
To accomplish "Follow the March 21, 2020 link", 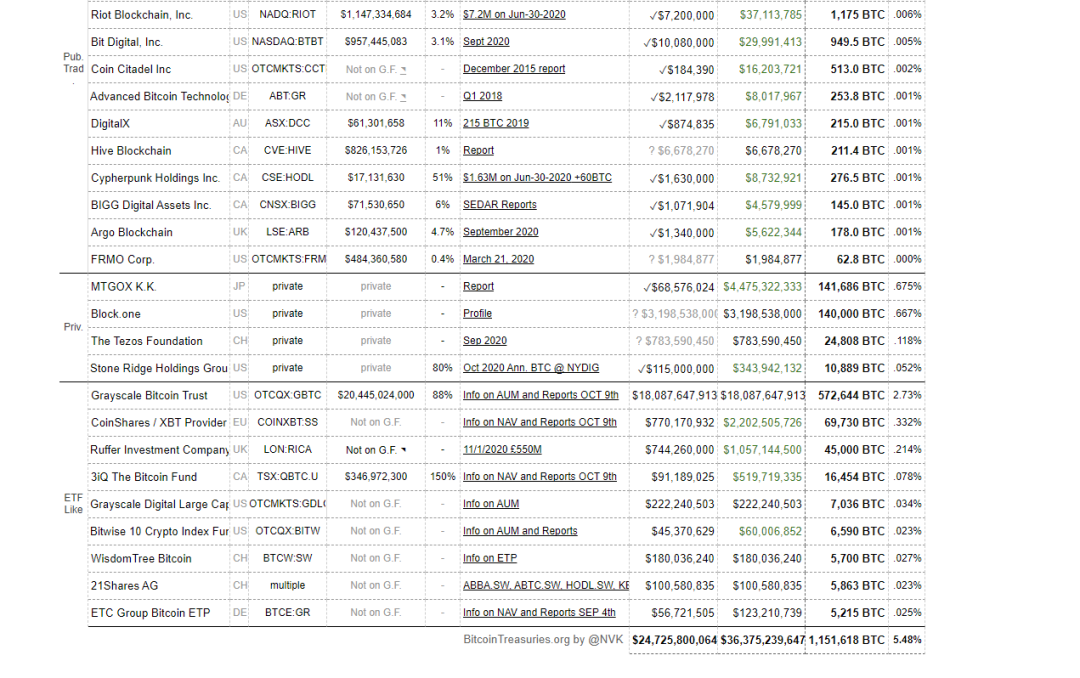I will pyautogui.click(x=498, y=259).
